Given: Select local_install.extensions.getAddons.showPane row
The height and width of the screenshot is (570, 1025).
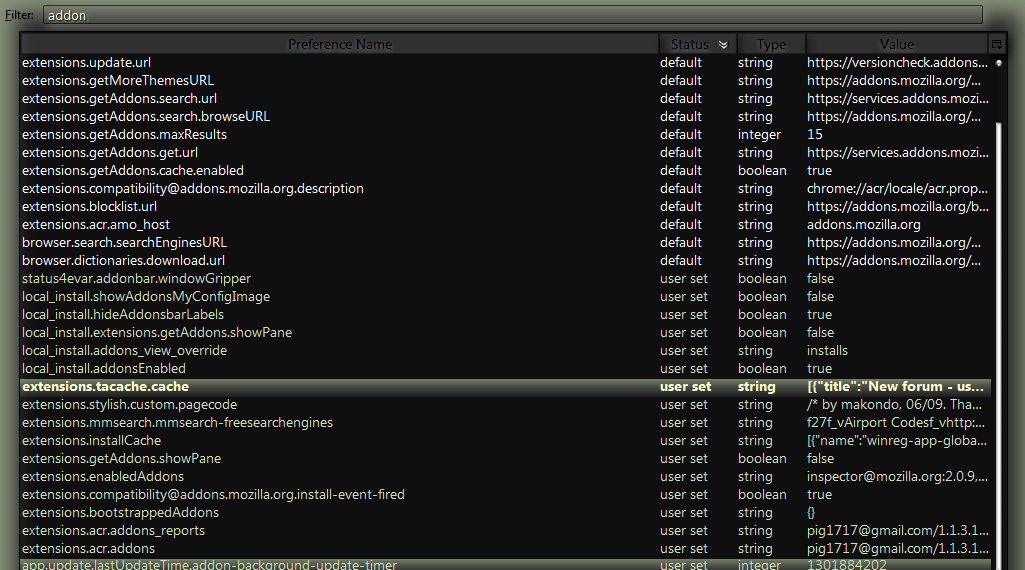Looking at the screenshot, I should click(506, 332).
